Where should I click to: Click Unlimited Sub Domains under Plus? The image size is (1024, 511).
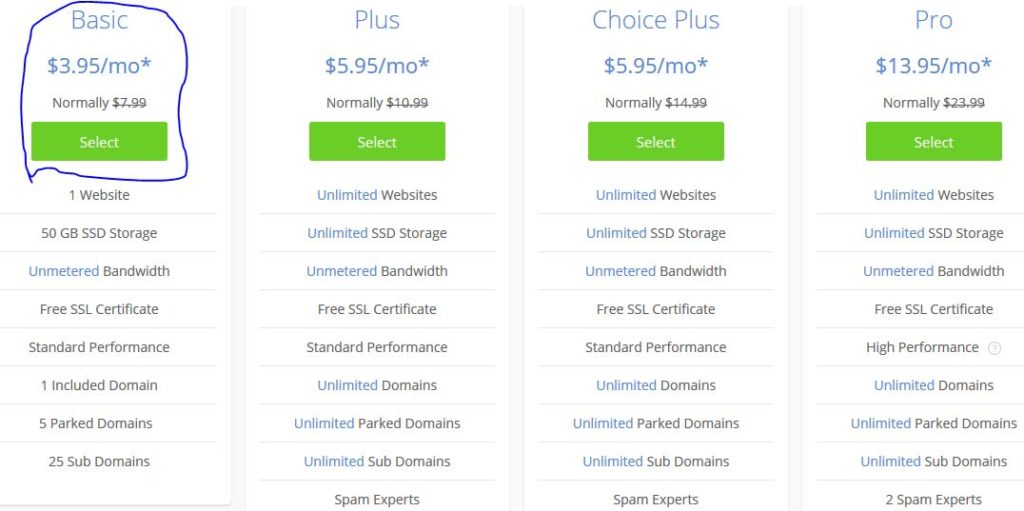click(x=377, y=461)
